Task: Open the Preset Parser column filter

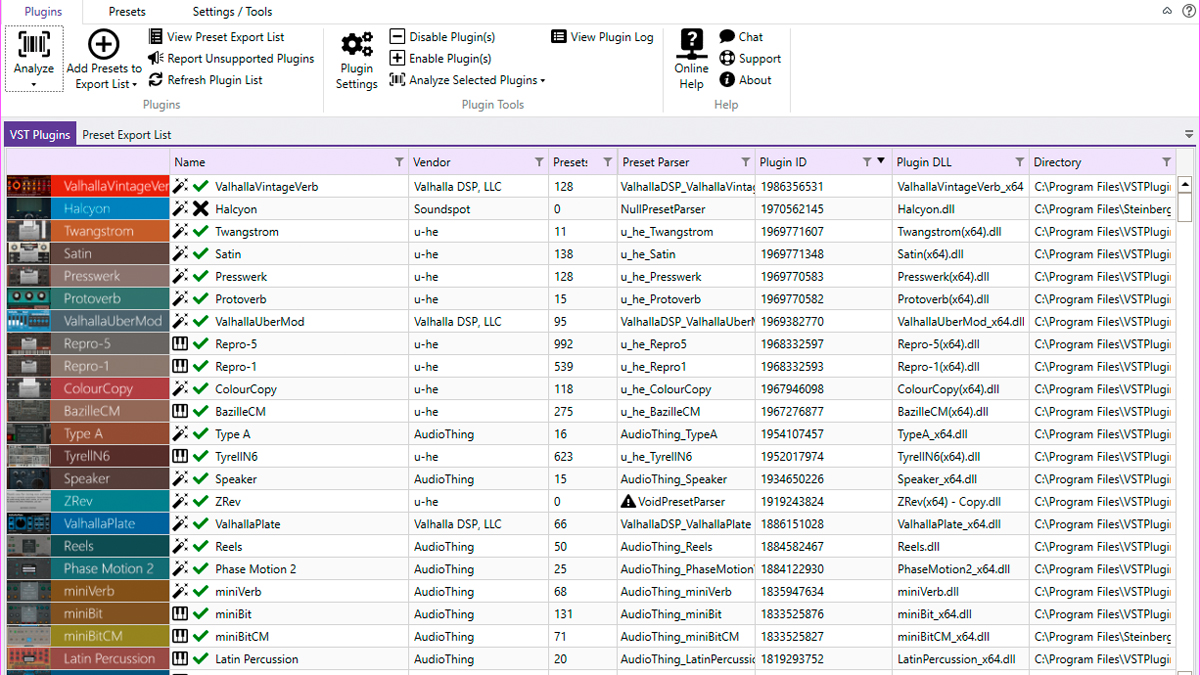Action: point(745,162)
